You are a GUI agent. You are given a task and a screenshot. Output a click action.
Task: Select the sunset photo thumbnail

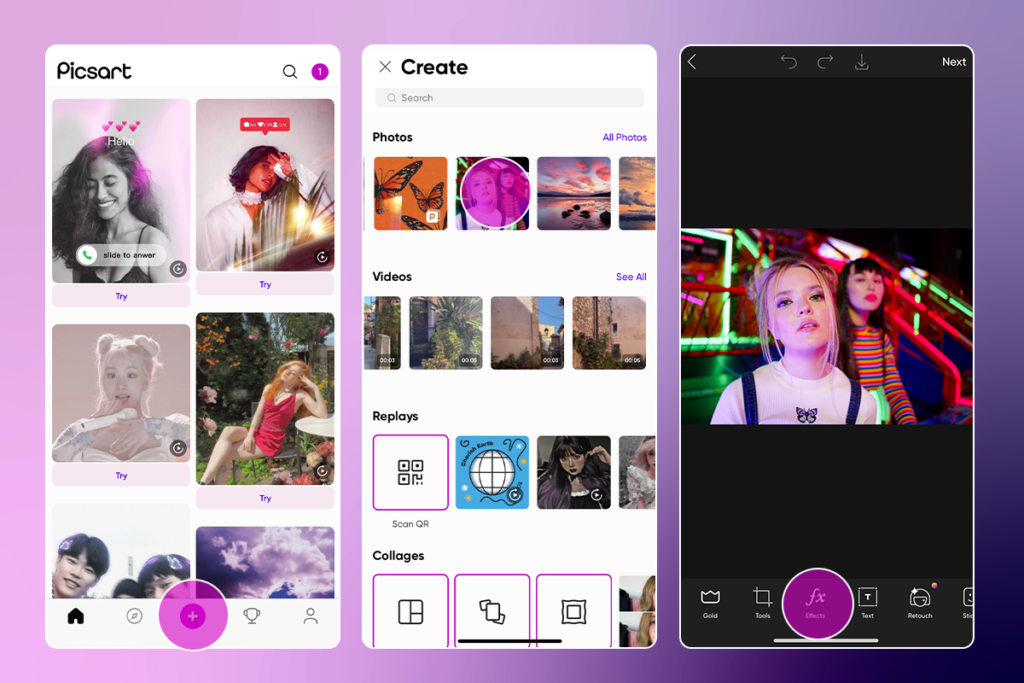click(574, 192)
